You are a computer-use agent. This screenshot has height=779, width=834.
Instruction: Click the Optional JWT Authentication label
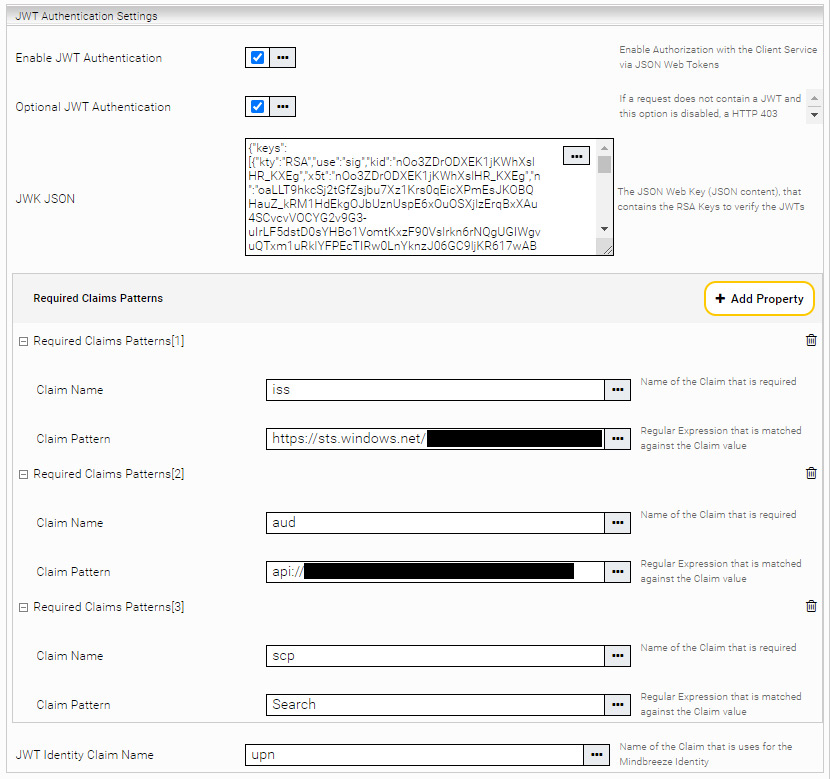click(93, 107)
